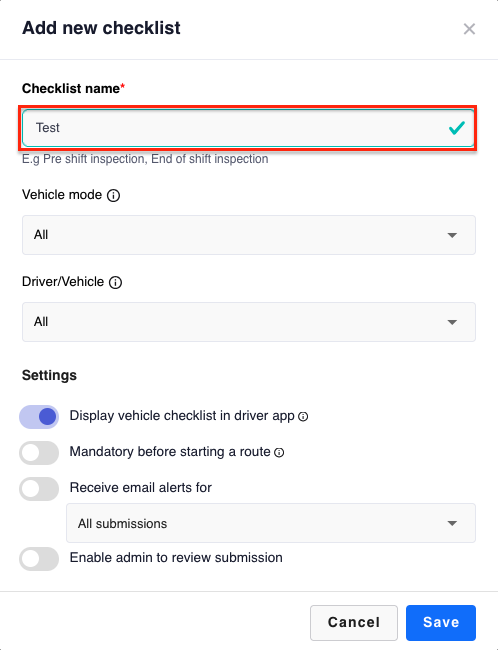This screenshot has width=498, height=650.
Task: Open the All submissions dropdown
Action: pyautogui.click(x=271, y=523)
